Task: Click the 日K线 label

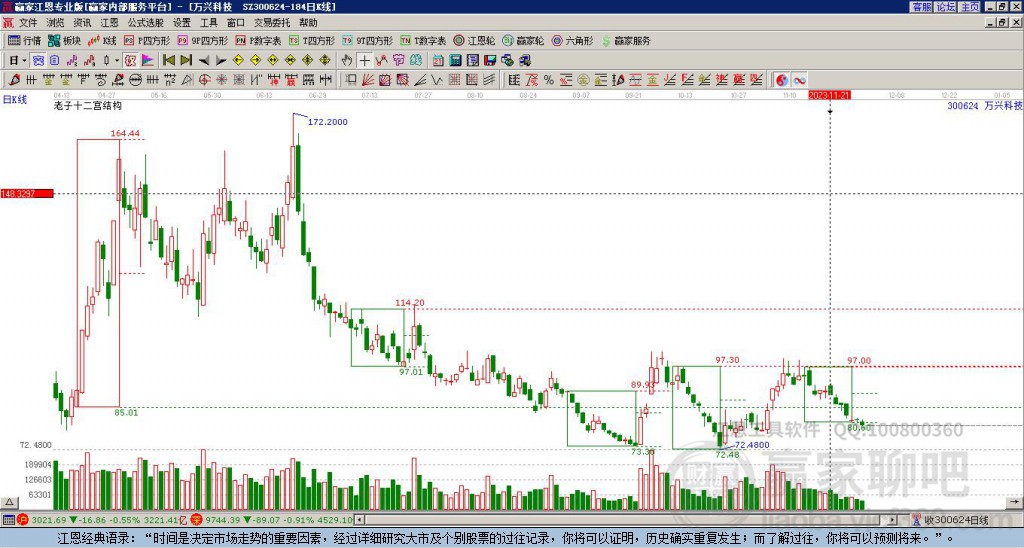Action: click(15, 100)
